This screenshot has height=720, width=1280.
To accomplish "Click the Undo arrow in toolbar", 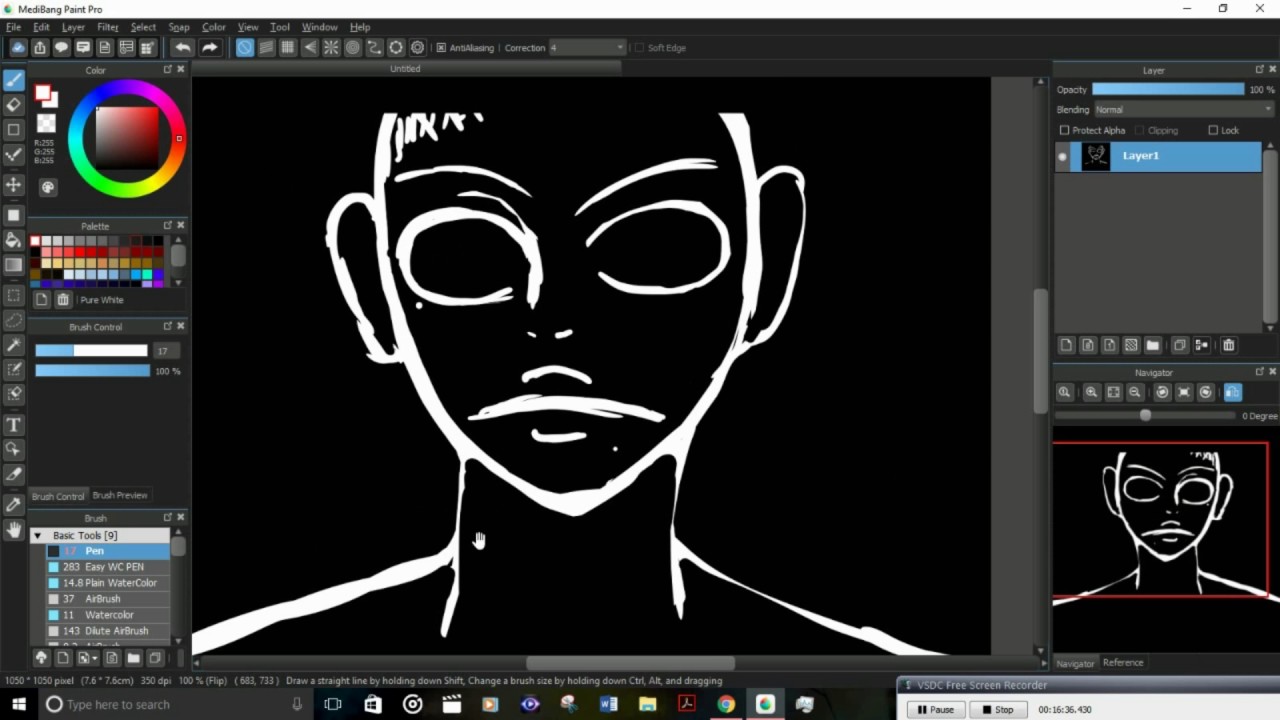I will point(182,47).
